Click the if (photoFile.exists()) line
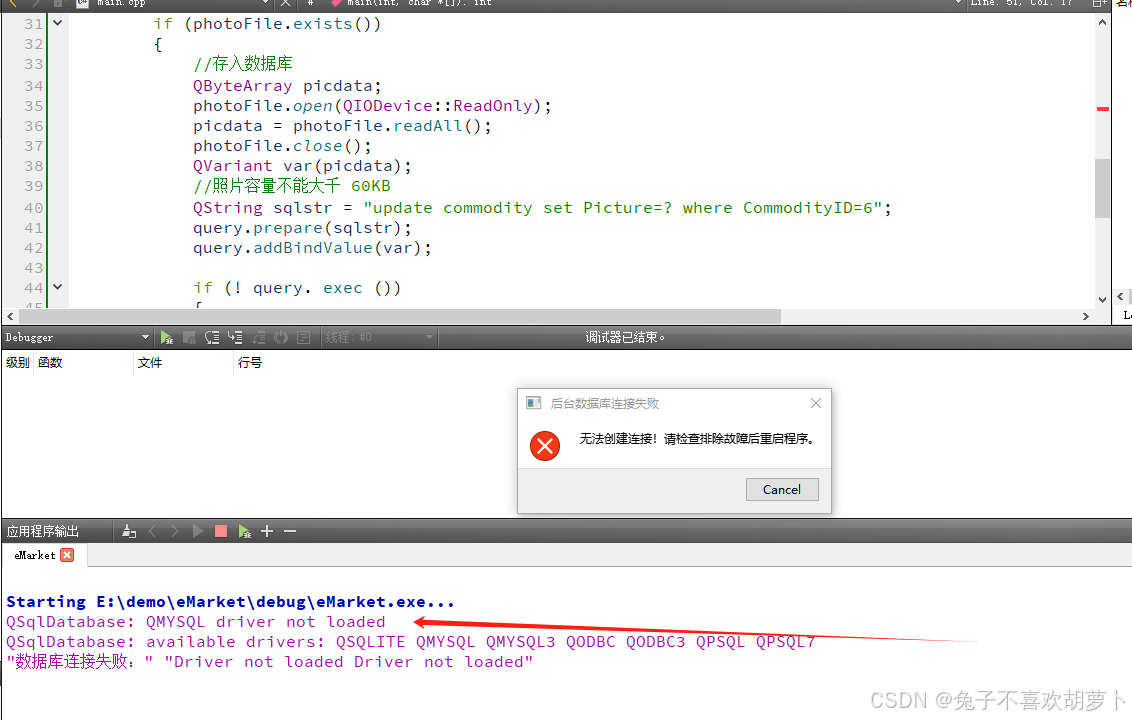Screen dimensions: 1132x720 266,24
